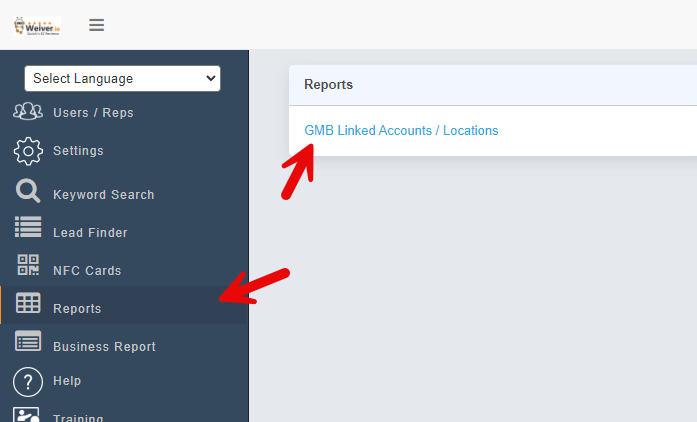Click the table grid icon beside Reports

click(x=28, y=304)
